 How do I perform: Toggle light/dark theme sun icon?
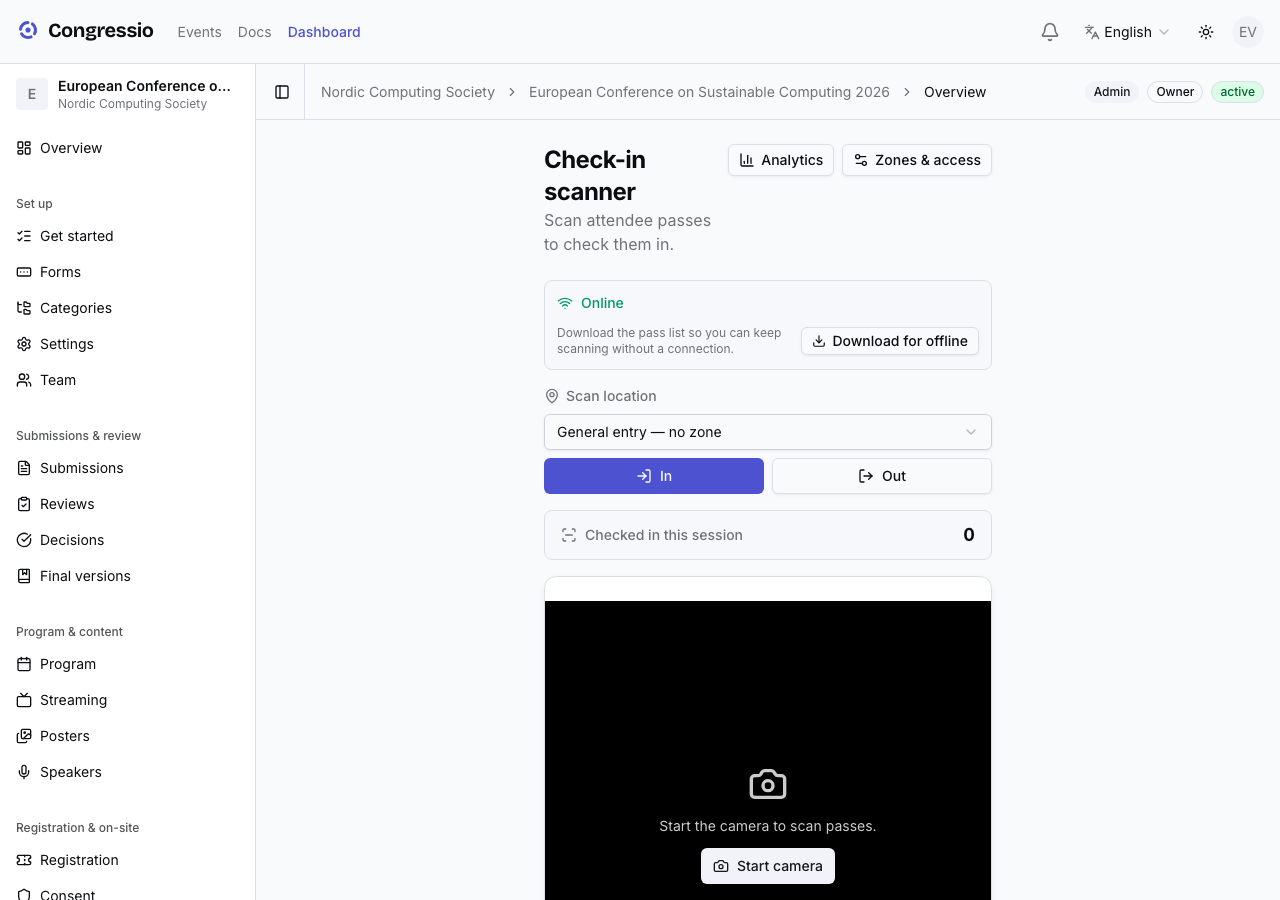pos(1206,32)
